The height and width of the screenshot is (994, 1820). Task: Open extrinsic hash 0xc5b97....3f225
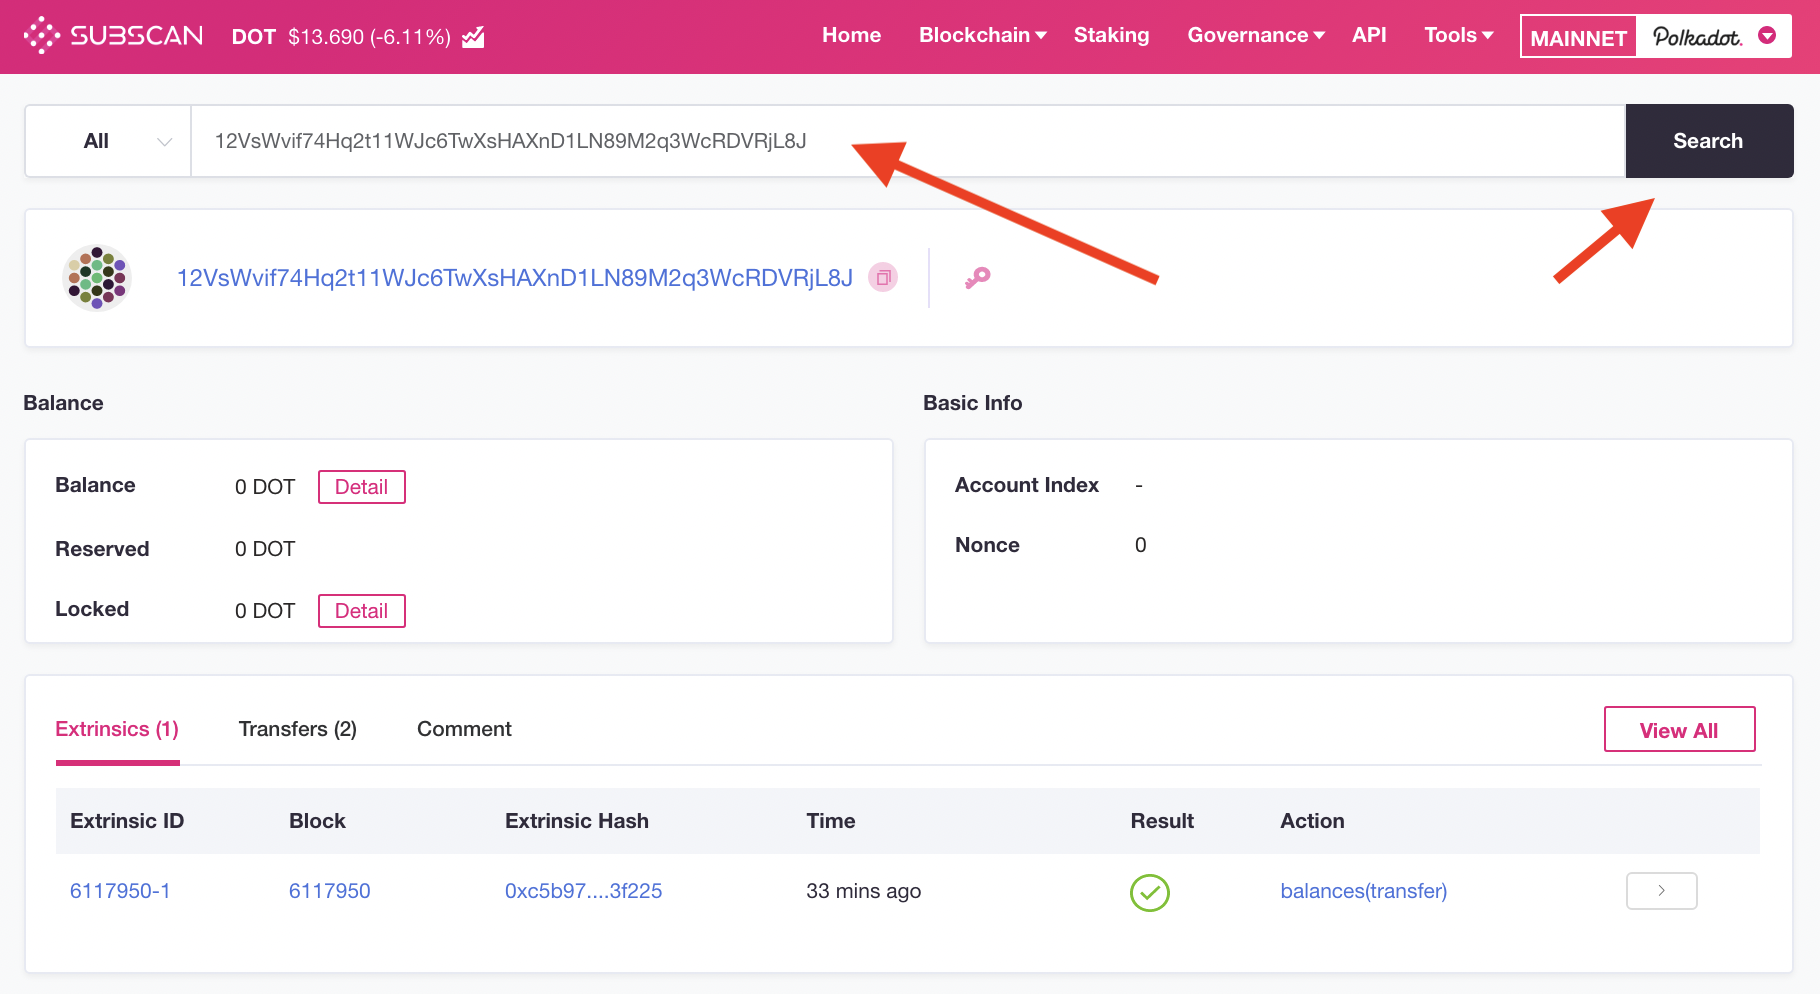click(584, 890)
